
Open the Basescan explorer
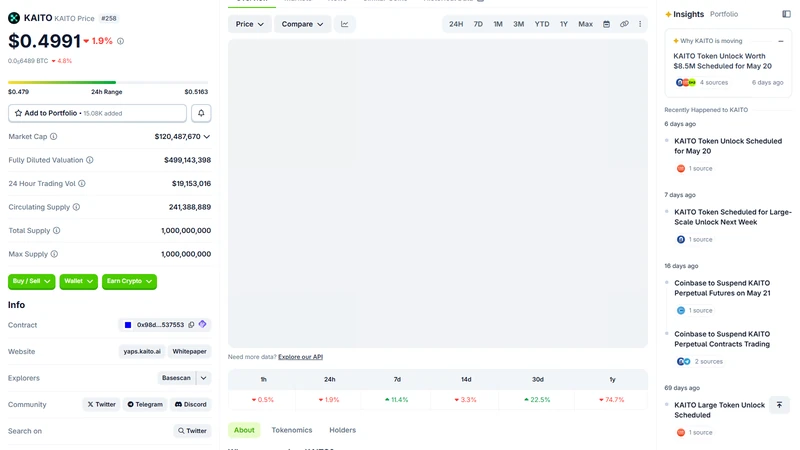(x=176, y=378)
